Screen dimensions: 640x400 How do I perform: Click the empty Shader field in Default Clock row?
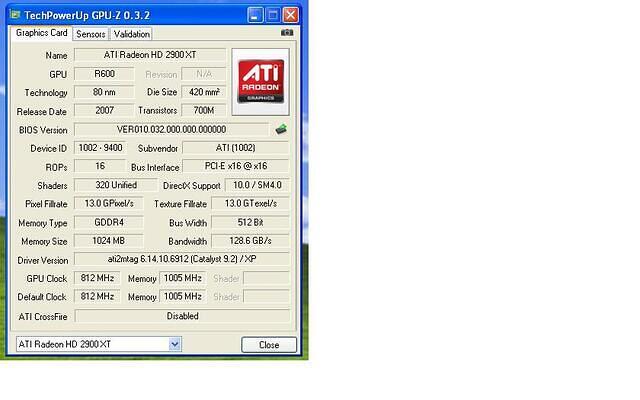(x=266, y=296)
